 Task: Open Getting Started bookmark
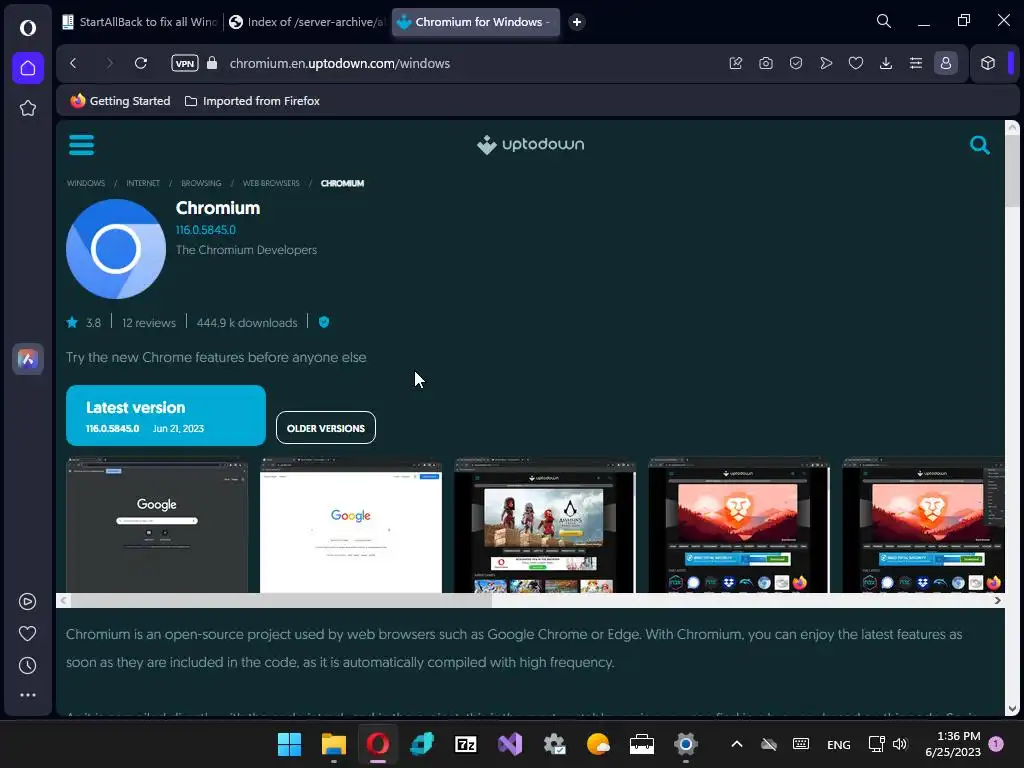120,101
